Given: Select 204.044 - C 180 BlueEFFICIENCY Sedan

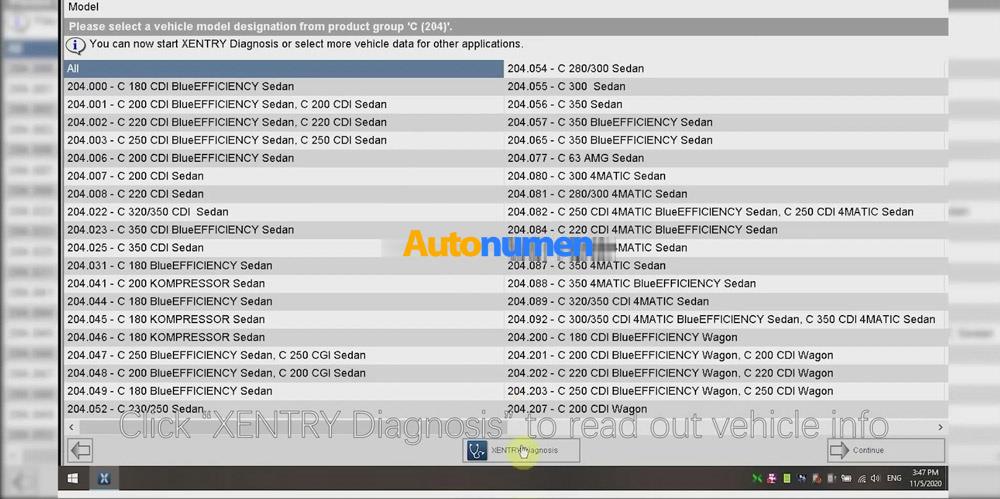Looking at the screenshot, I should 284,301.
